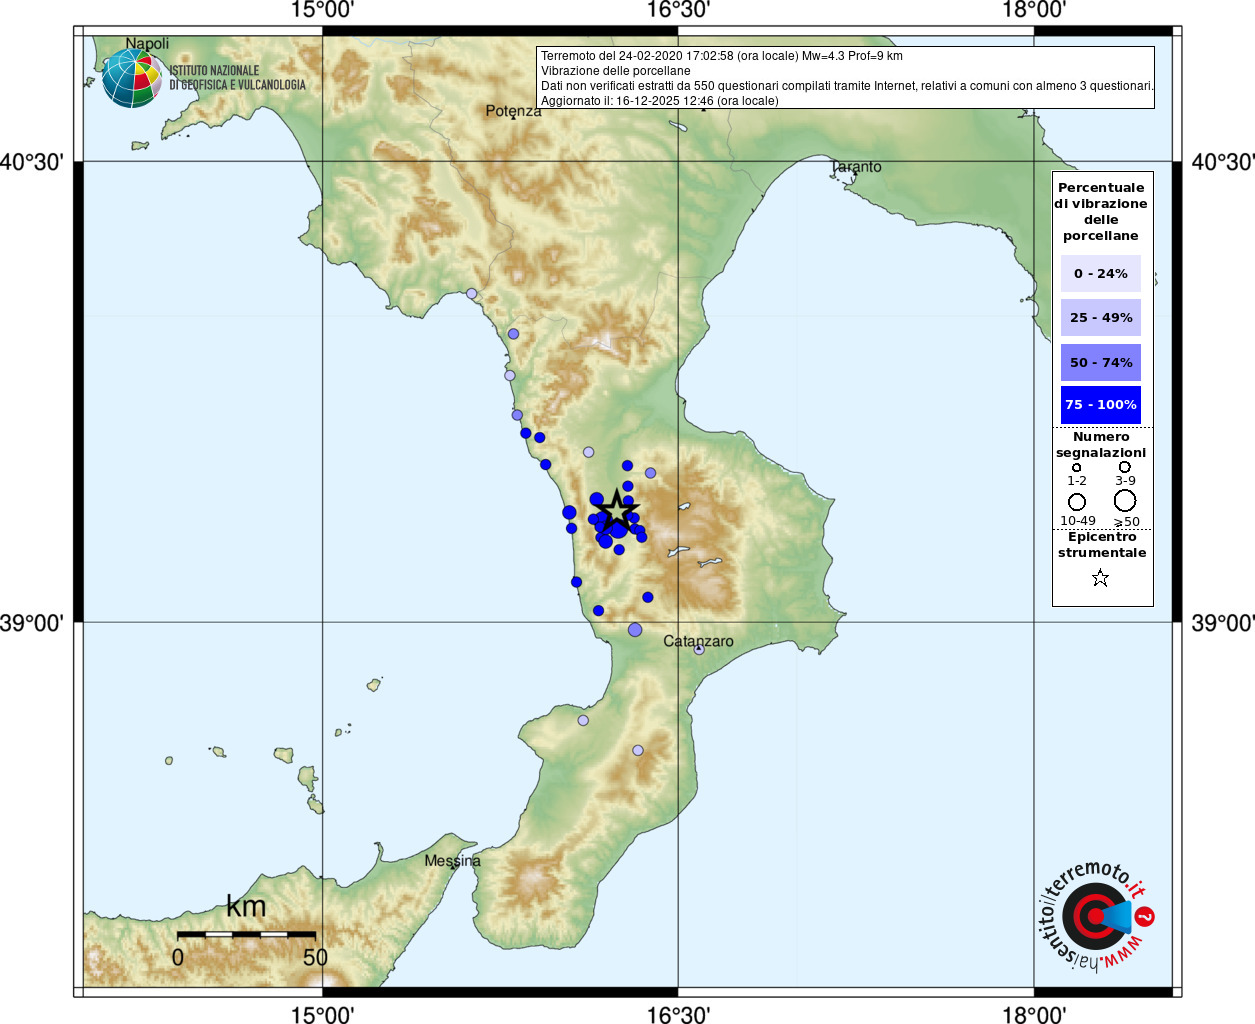Click the 39°00' latitude label on right side
The image size is (1255, 1024).
(x=1222, y=623)
